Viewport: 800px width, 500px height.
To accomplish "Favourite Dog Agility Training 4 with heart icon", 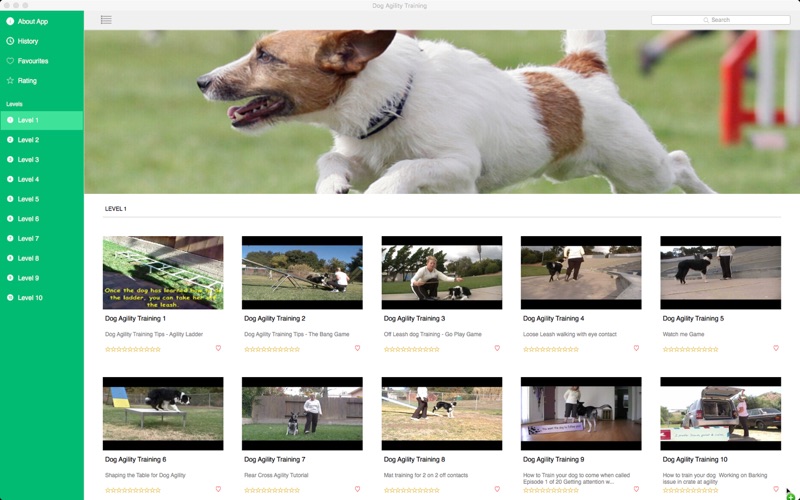I will pyautogui.click(x=636, y=348).
